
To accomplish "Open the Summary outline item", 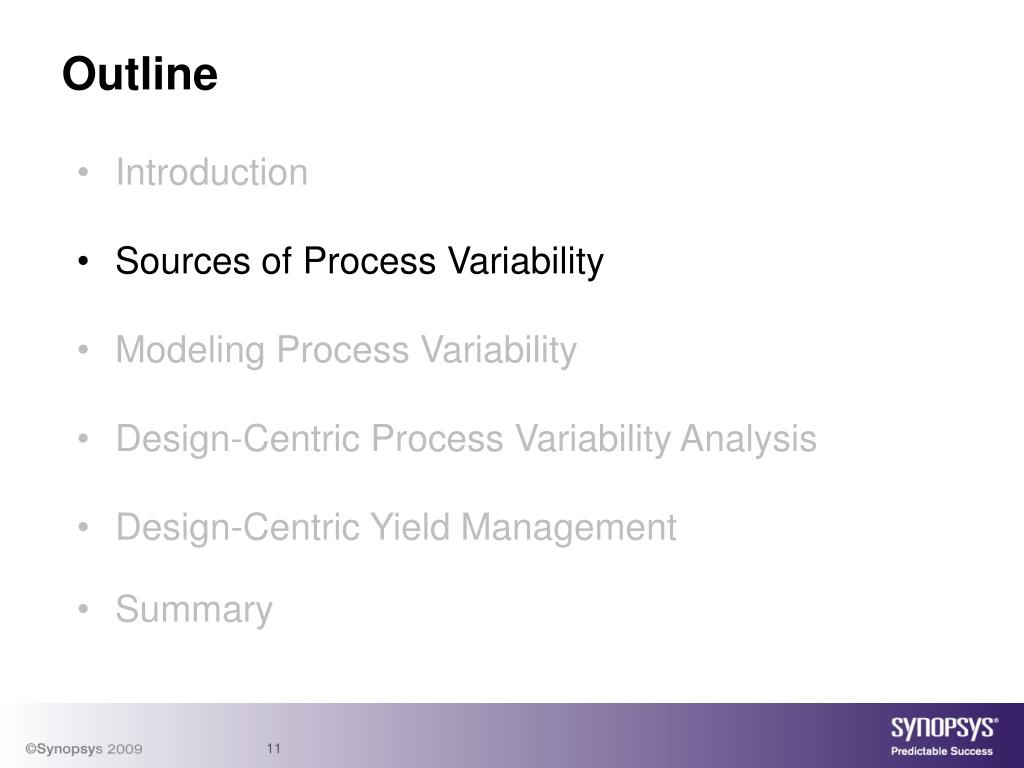I will (x=194, y=609).
